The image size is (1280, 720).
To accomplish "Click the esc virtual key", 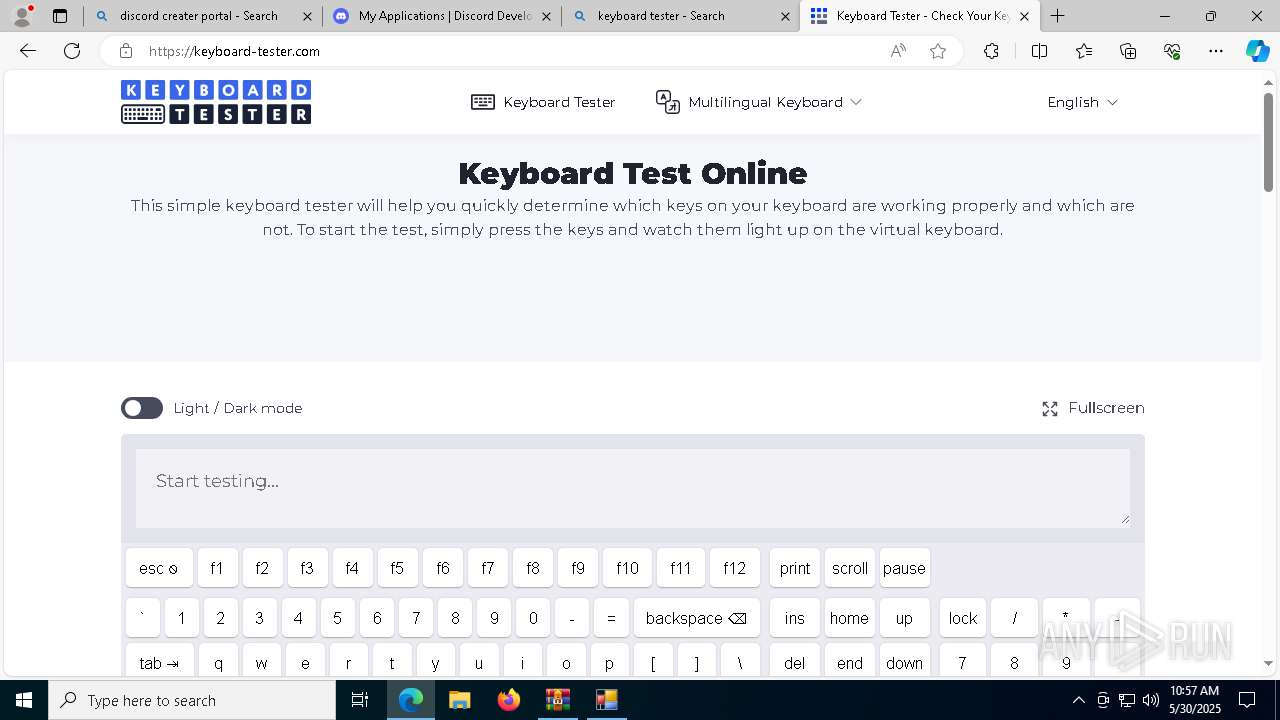I will (x=159, y=568).
